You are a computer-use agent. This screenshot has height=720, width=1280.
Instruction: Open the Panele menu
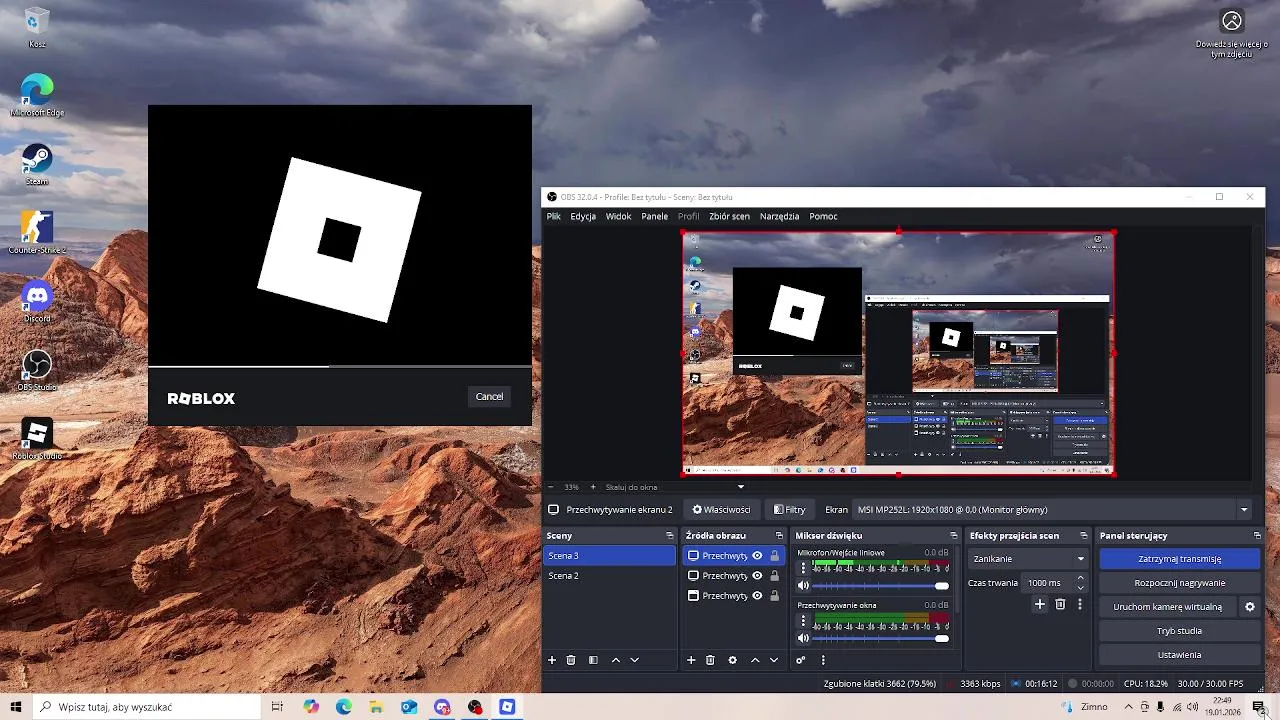coord(654,216)
